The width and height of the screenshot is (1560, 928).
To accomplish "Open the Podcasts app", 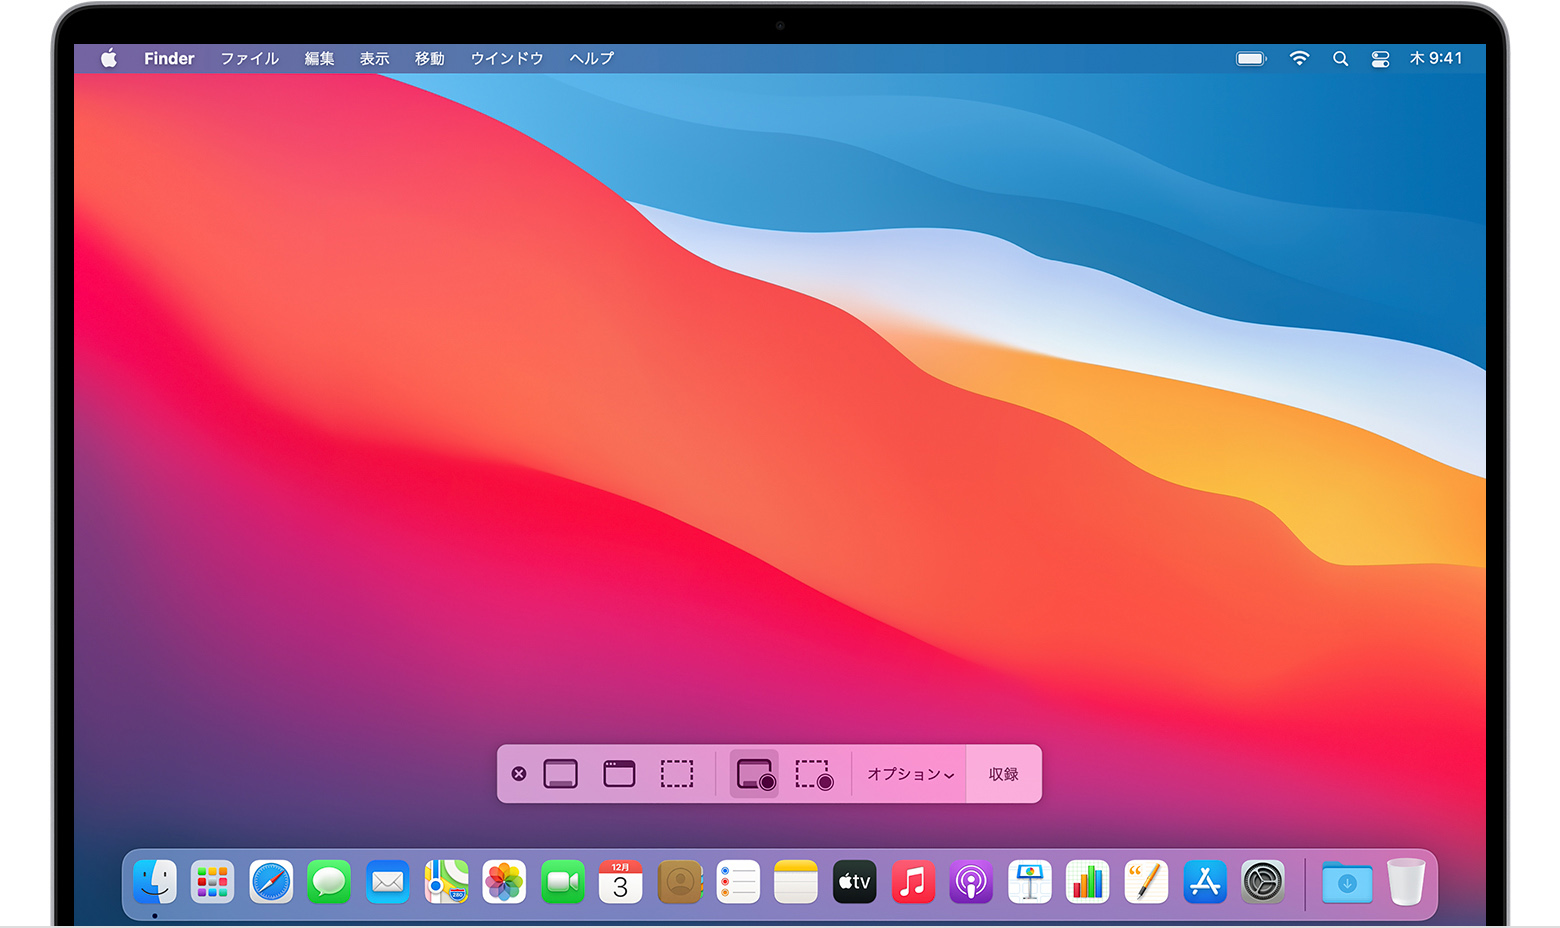I will pyautogui.click(x=970, y=882).
